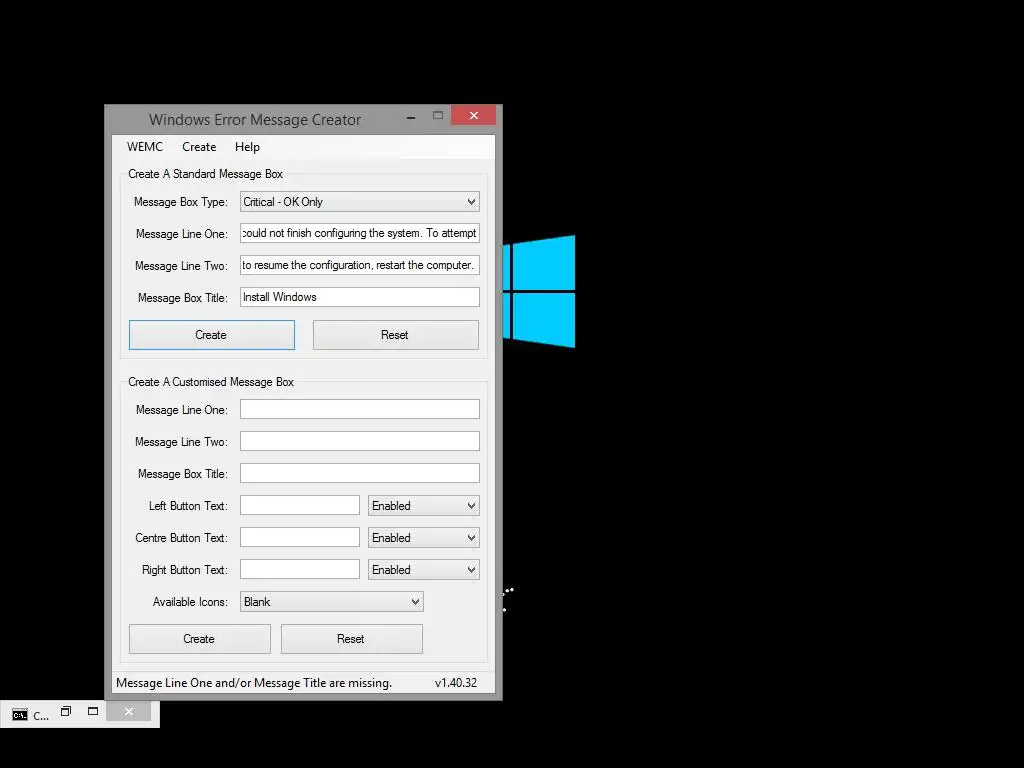Viewport: 1024px width, 768px height.
Task: Maximize the minimized command prompt window
Action: pyautogui.click(x=93, y=711)
